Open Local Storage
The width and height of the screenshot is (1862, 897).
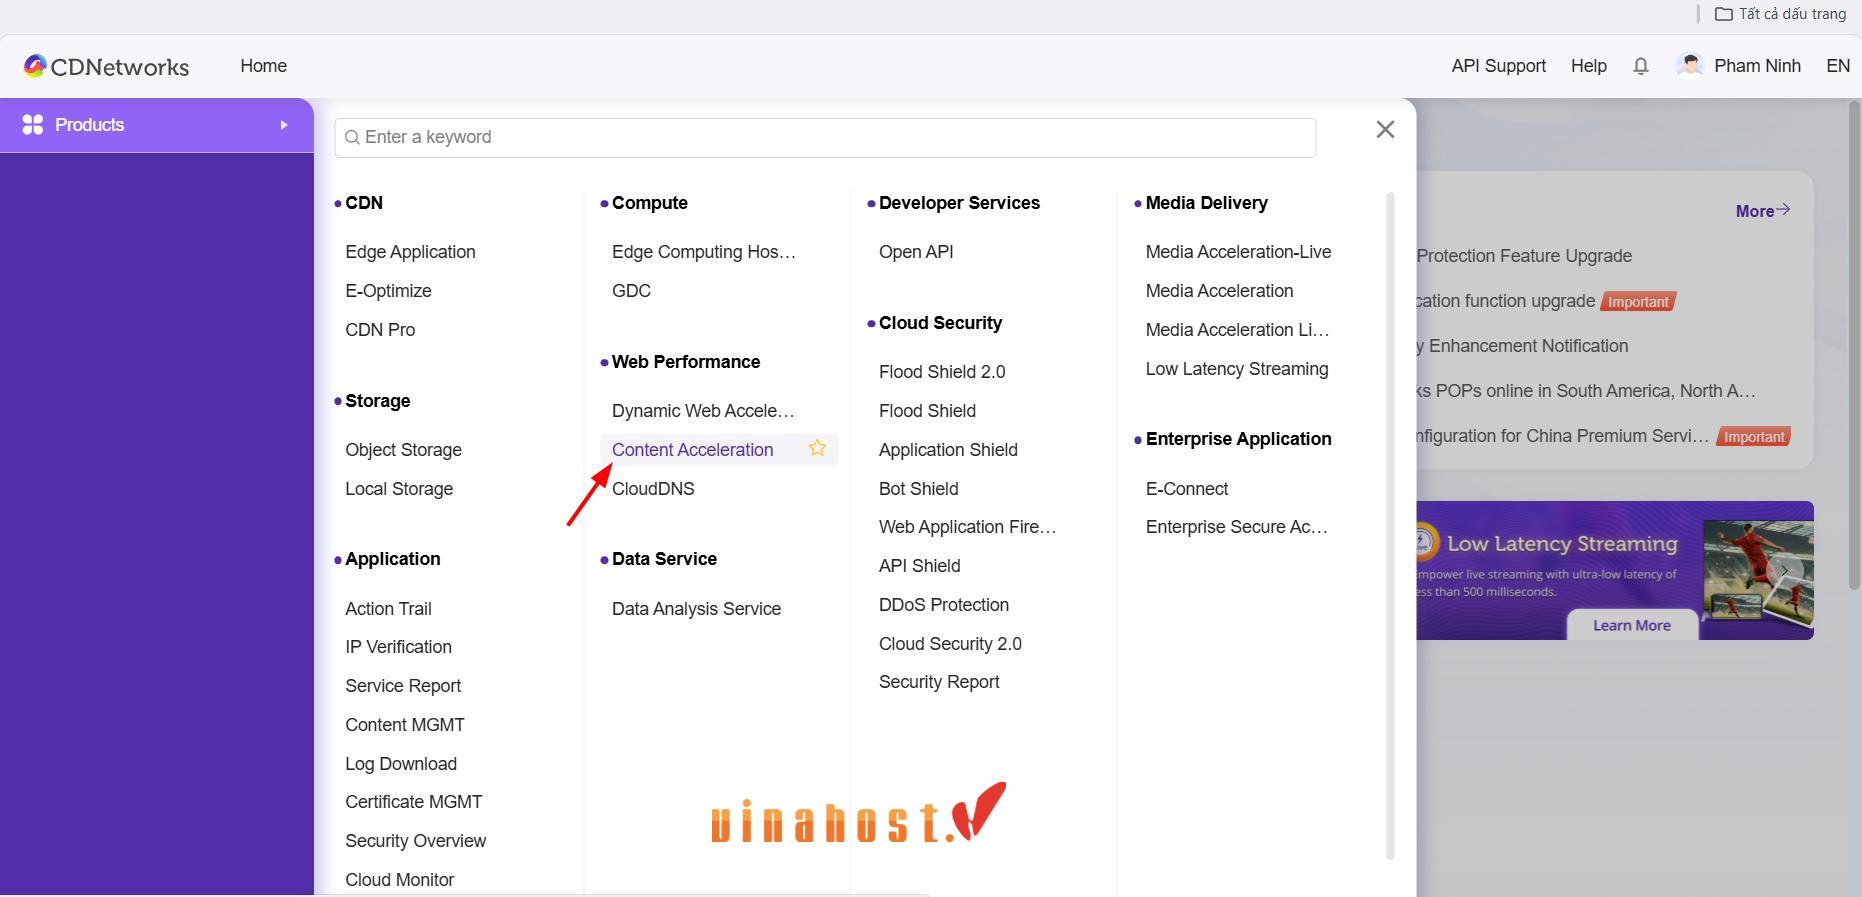pos(399,489)
